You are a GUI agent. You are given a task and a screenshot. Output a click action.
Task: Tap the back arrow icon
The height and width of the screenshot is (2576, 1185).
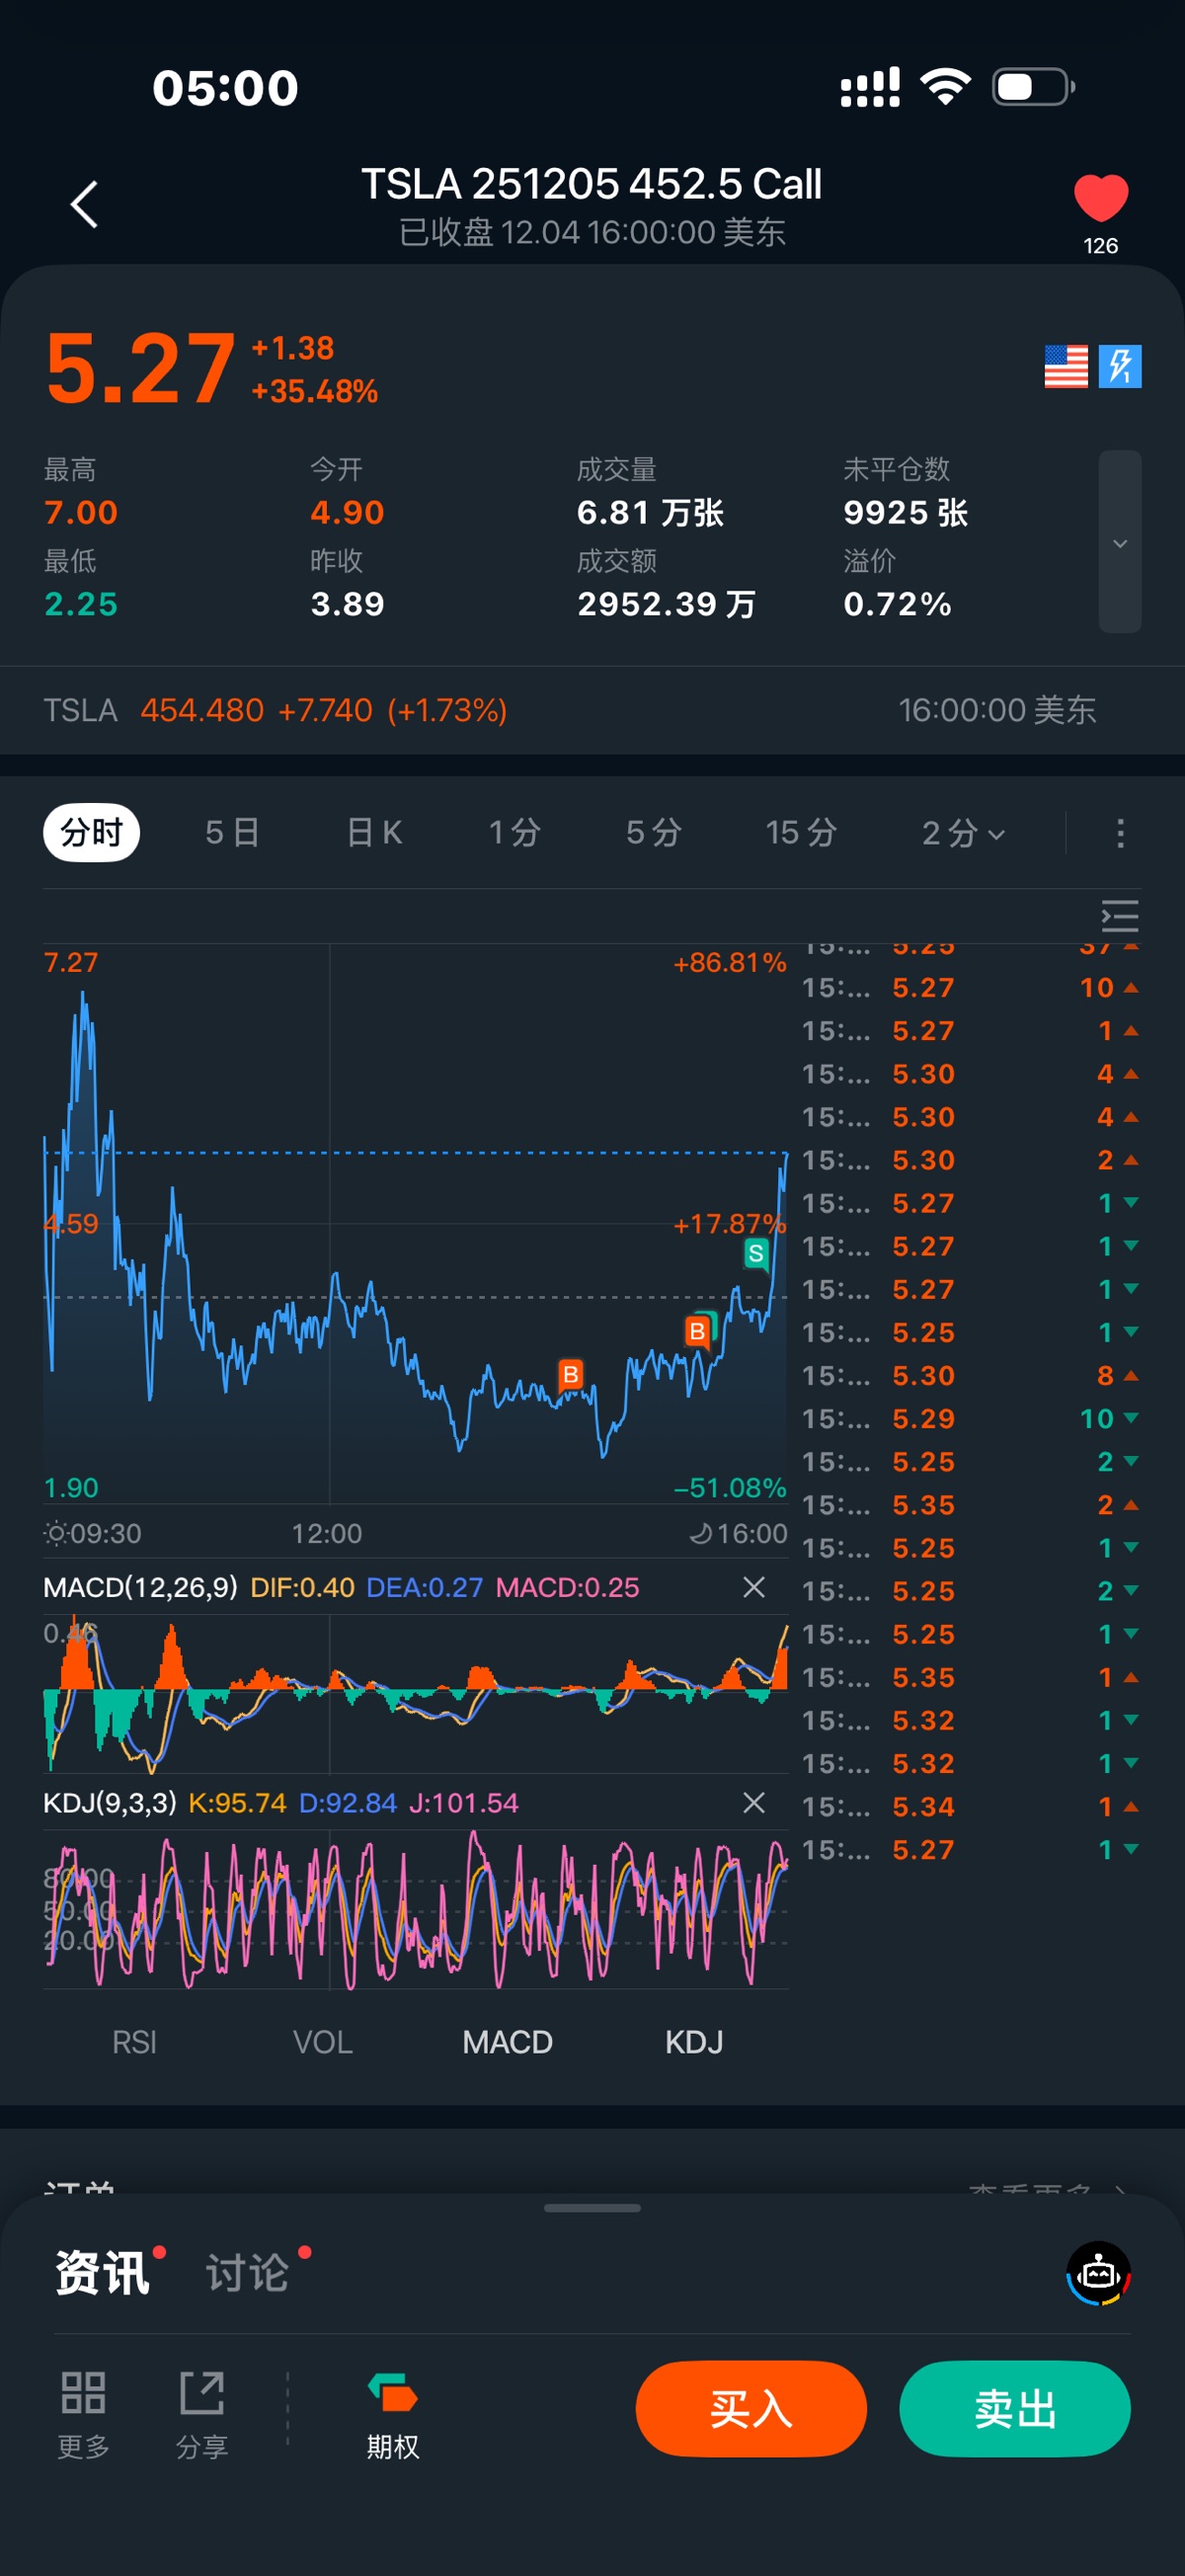[x=85, y=205]
